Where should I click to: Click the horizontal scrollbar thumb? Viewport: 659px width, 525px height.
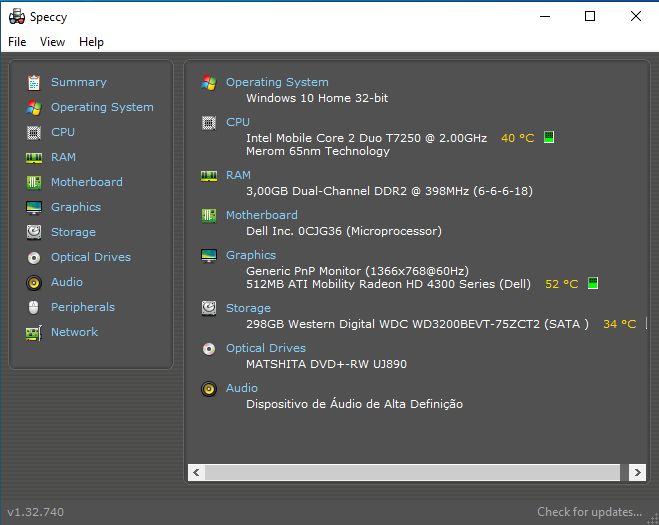coord(412,472)
